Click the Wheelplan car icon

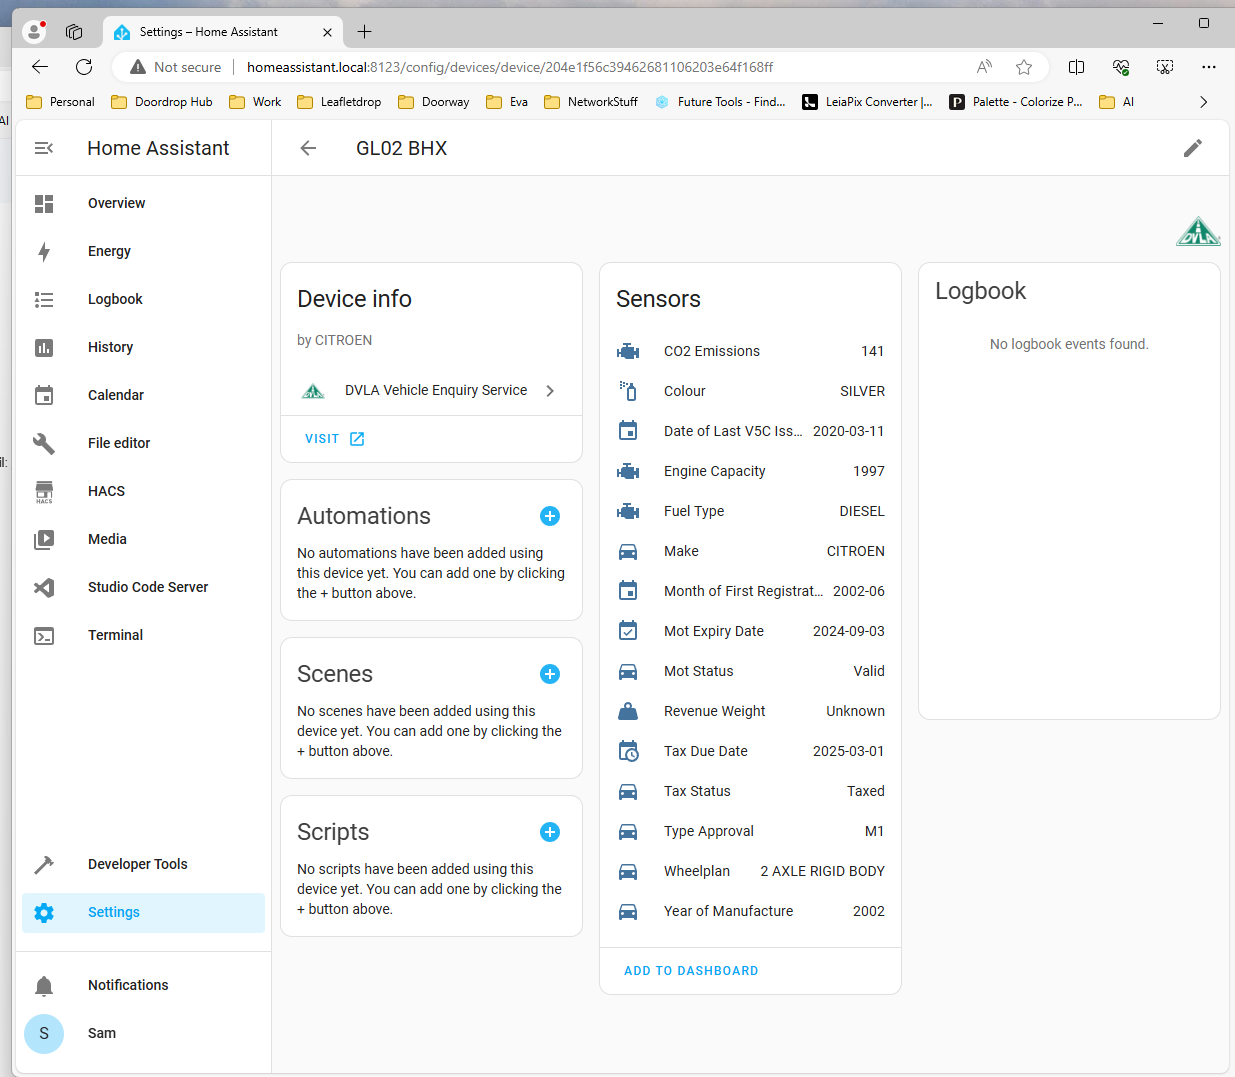(x=628, y=871)
